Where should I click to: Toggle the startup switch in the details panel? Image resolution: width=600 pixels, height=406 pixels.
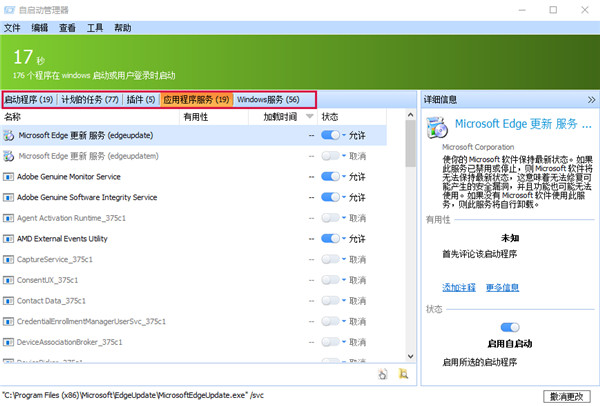click(510, 327)
